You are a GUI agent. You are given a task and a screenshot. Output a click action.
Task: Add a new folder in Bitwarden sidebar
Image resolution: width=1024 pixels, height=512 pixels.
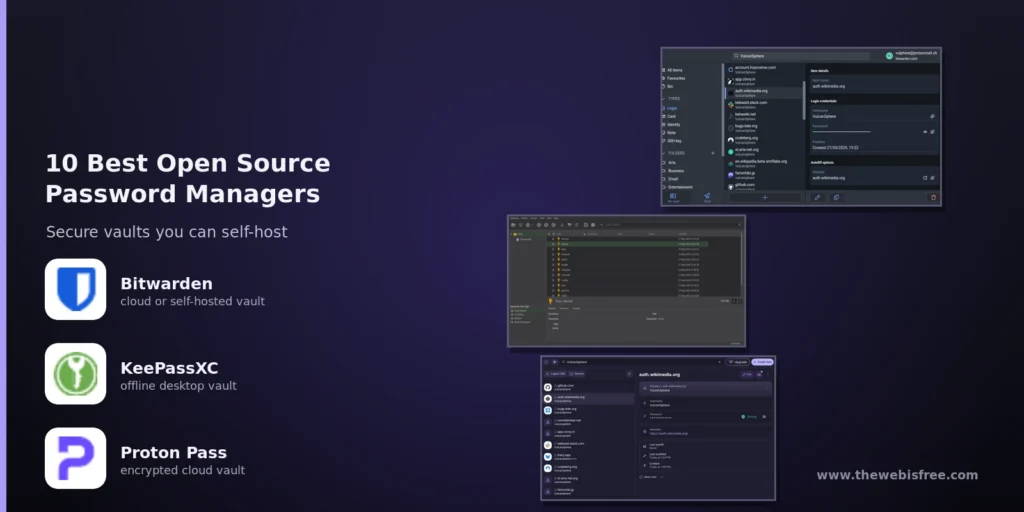click(712, 153)
